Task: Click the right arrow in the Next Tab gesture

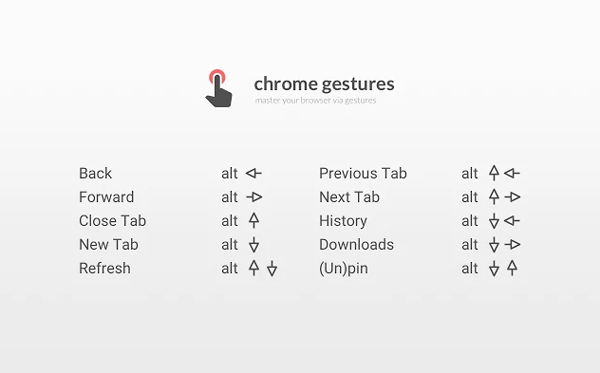Action: click(x=513, y=197)
